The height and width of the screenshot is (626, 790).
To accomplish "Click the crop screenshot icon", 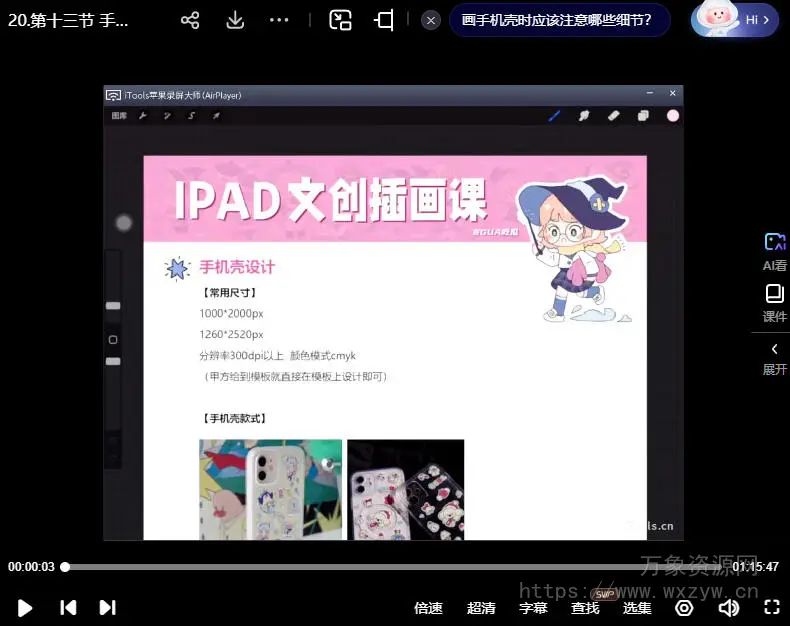I will point(384,20).
